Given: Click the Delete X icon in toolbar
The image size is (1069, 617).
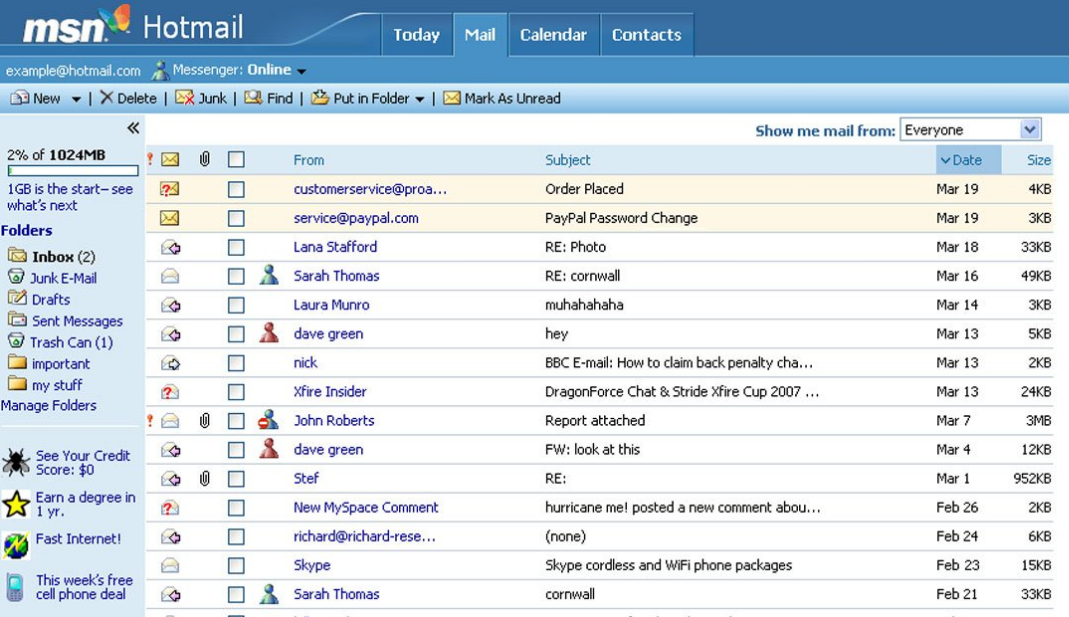Looking at the screenshot, I should point(106,98).
